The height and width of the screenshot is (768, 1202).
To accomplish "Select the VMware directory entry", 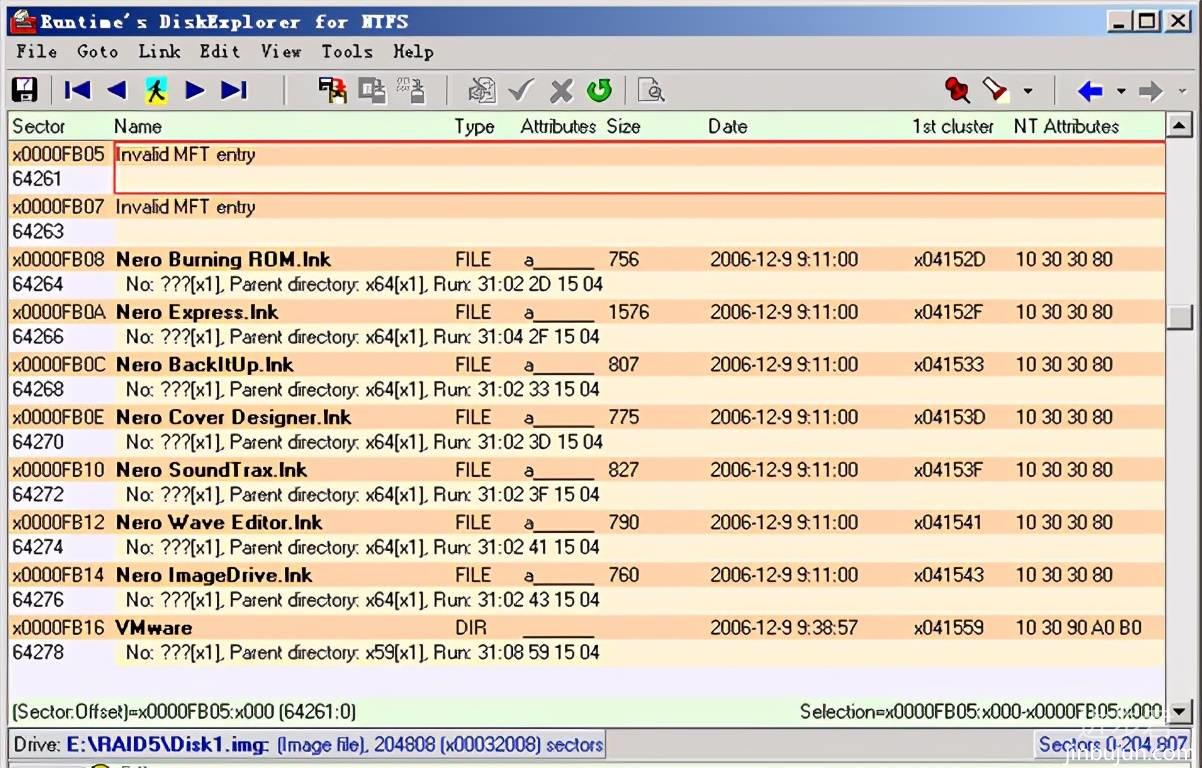I will (x=587, y=640).
